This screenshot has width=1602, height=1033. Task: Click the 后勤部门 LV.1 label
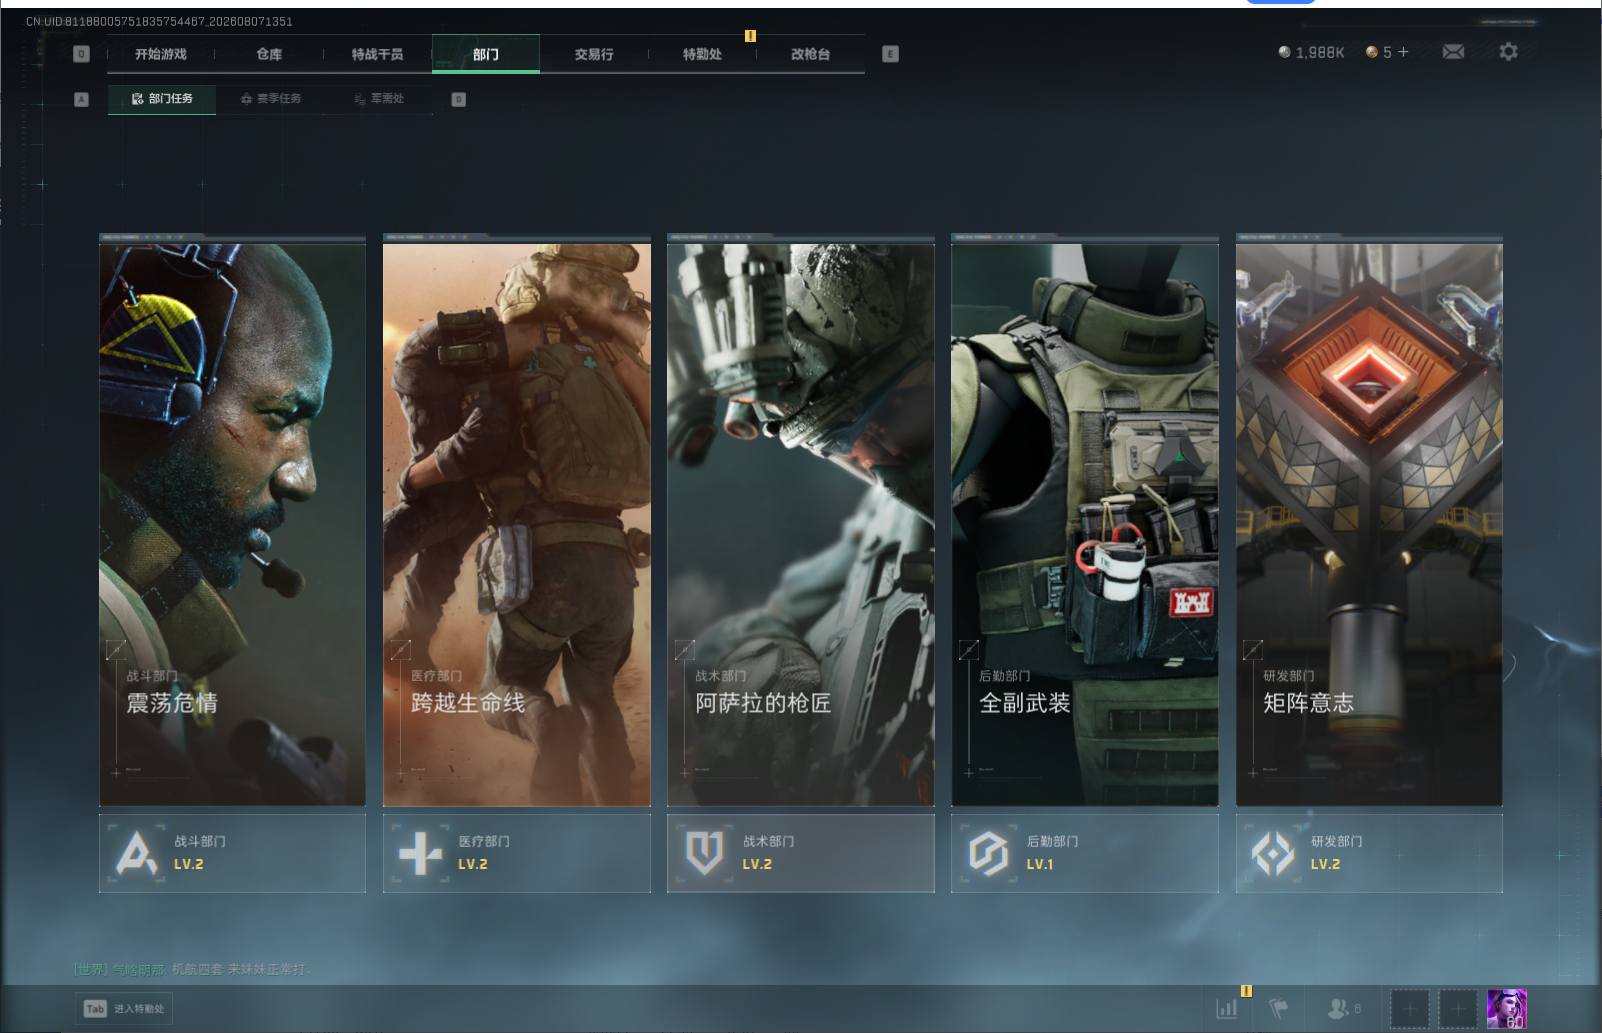click(1040, 864)
